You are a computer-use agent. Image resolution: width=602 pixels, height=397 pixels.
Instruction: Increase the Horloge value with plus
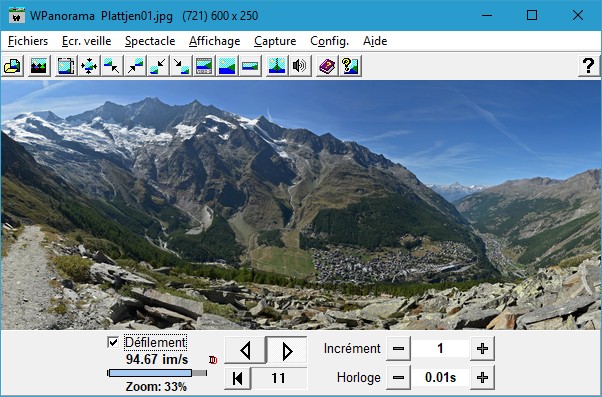tap(482, 378)
